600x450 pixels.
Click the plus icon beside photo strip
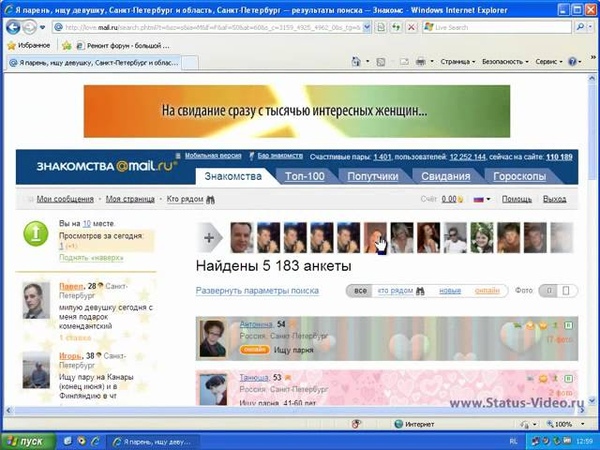pyautogui.click(x=209, y=238)
